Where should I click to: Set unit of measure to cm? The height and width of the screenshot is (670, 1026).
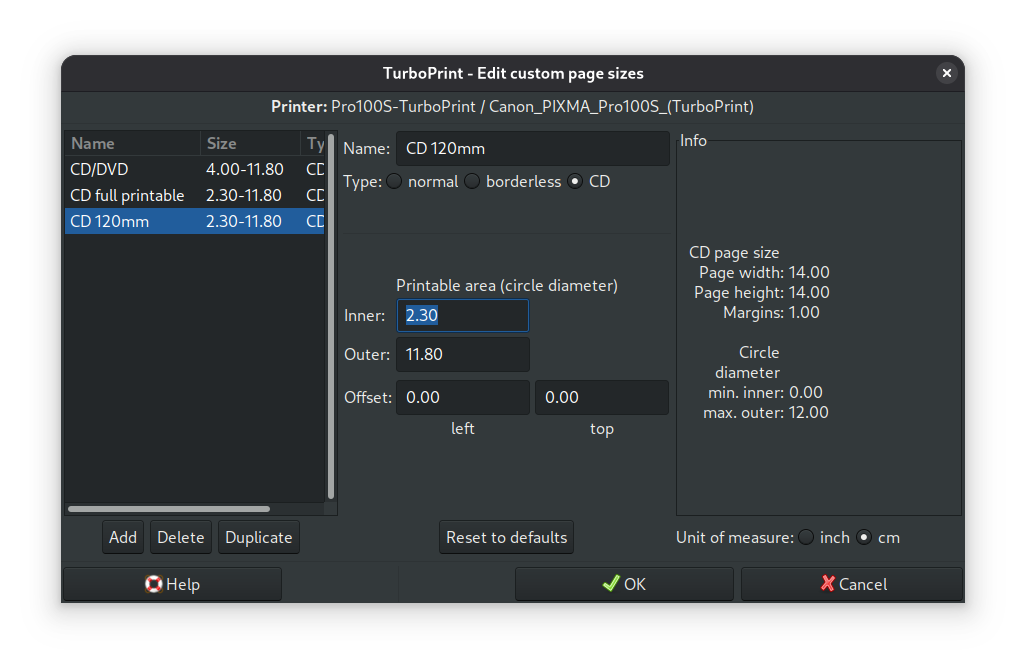(x=864, y=537)
